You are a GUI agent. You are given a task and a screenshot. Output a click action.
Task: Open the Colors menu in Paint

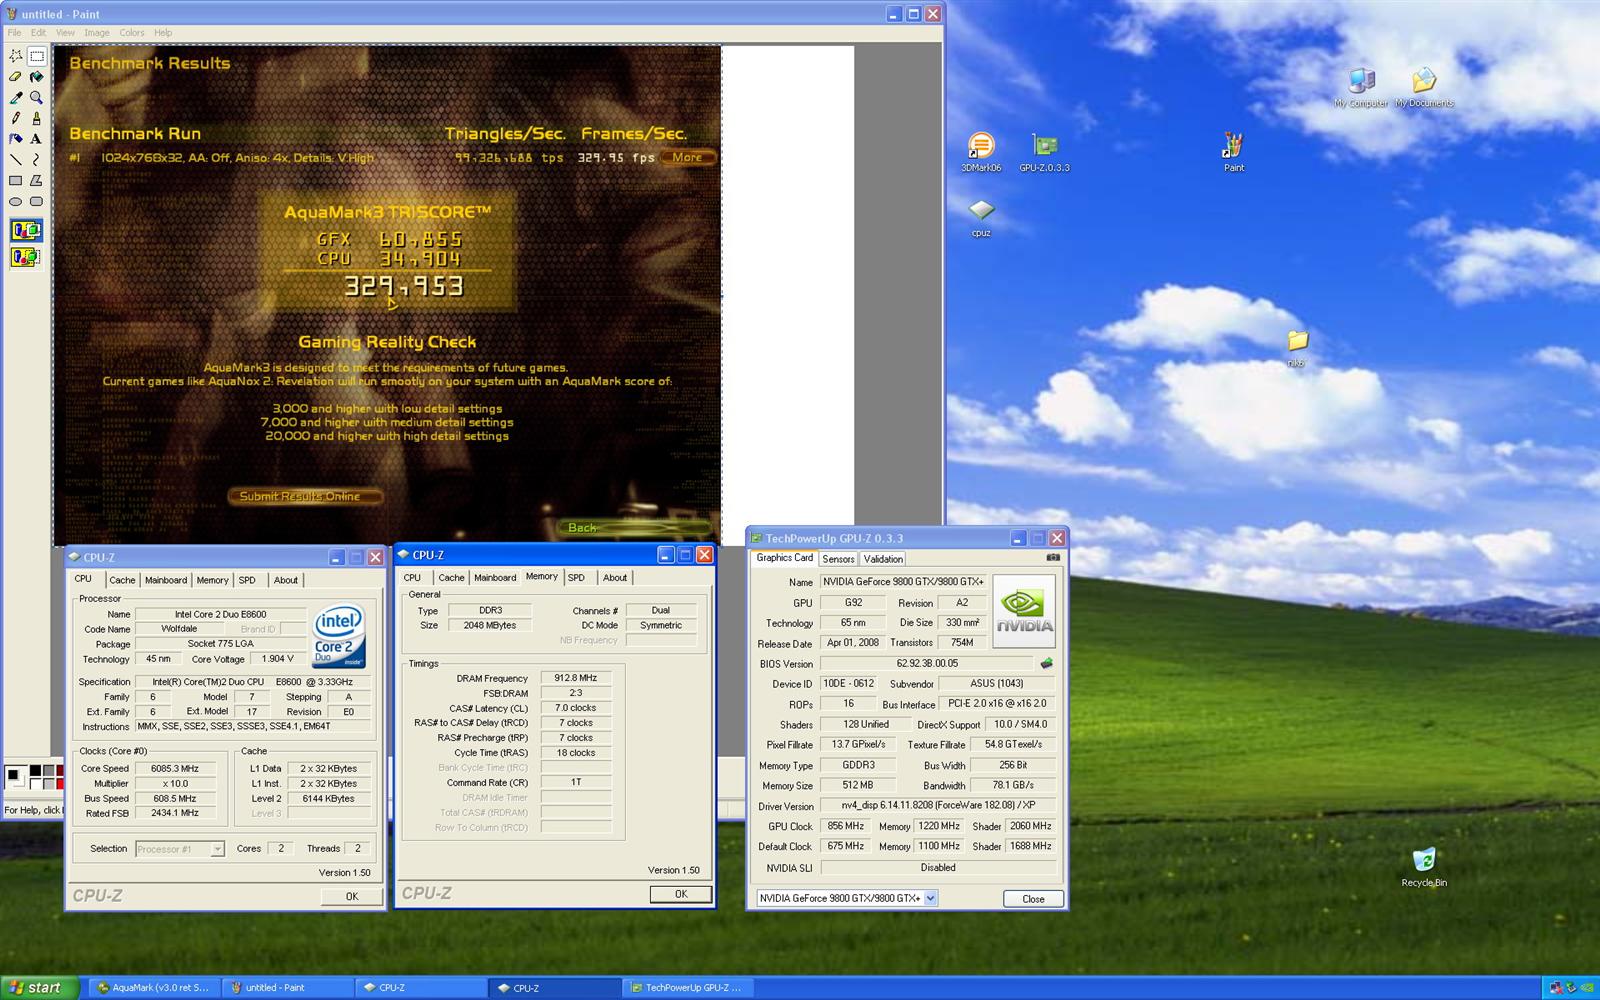(132, 33)
